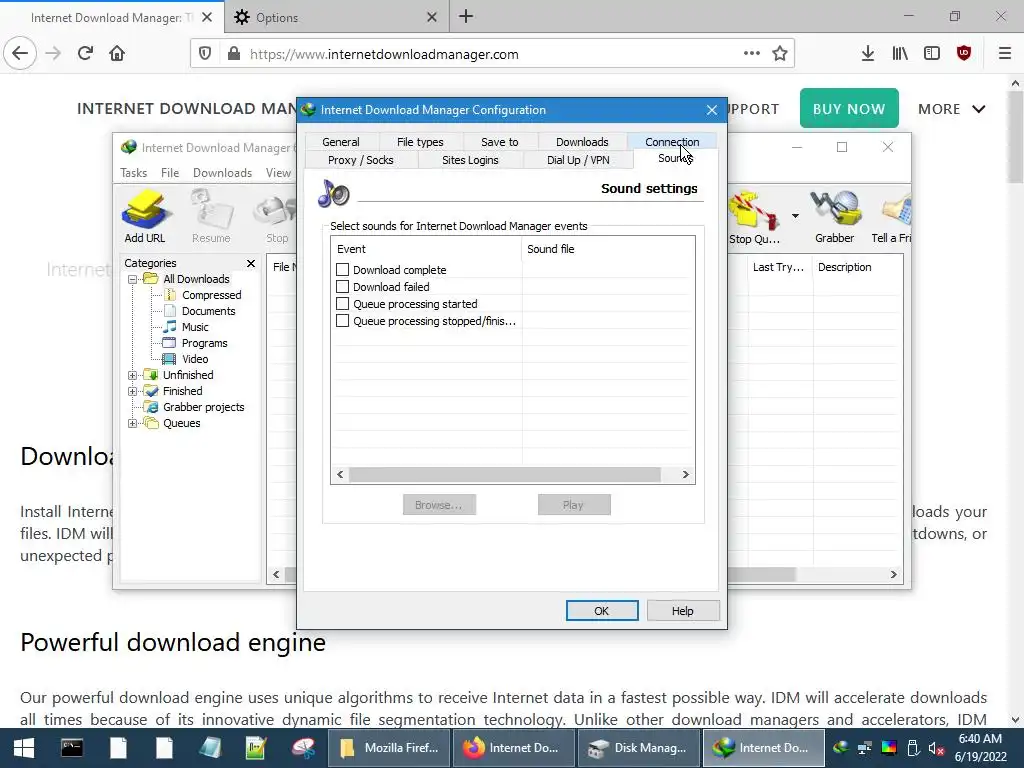
Task: Expand the Finished category node
Action: tap(133, 391)
